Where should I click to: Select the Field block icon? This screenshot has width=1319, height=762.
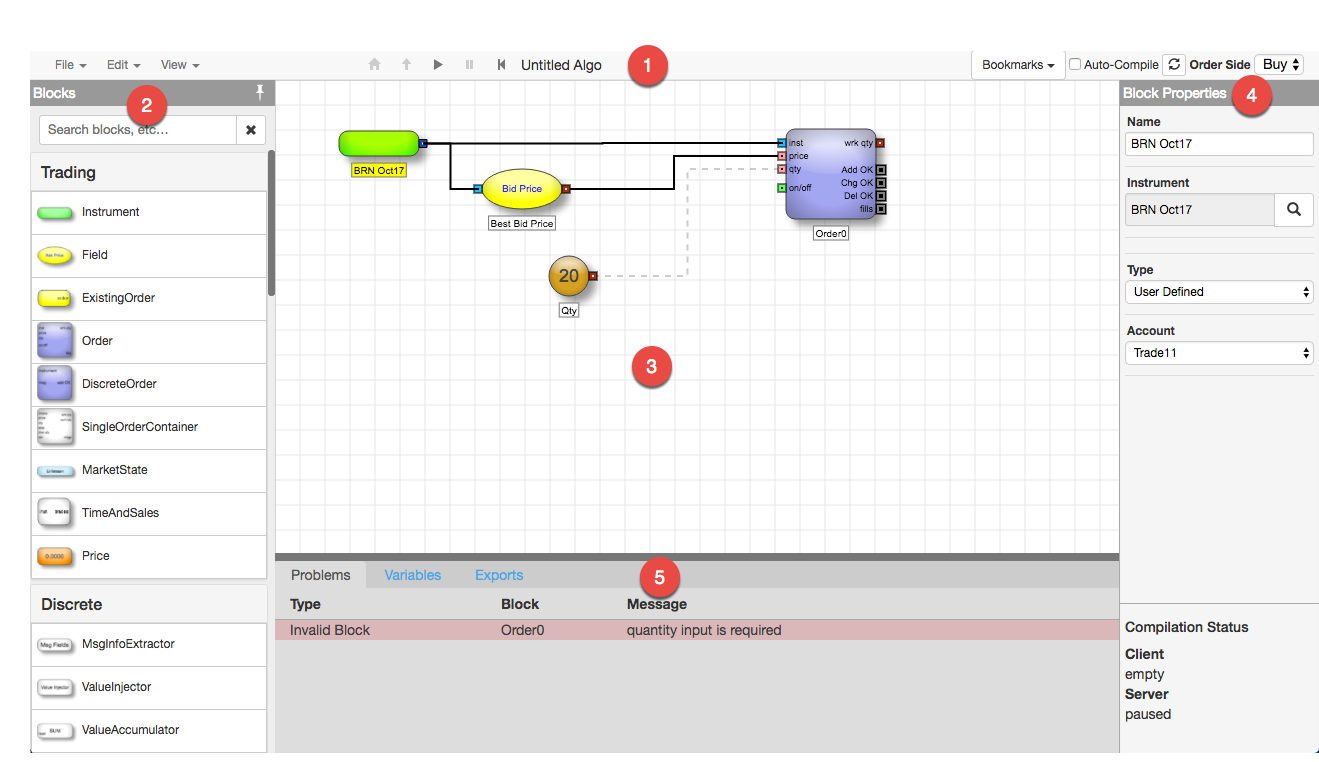tap(55, 255)
